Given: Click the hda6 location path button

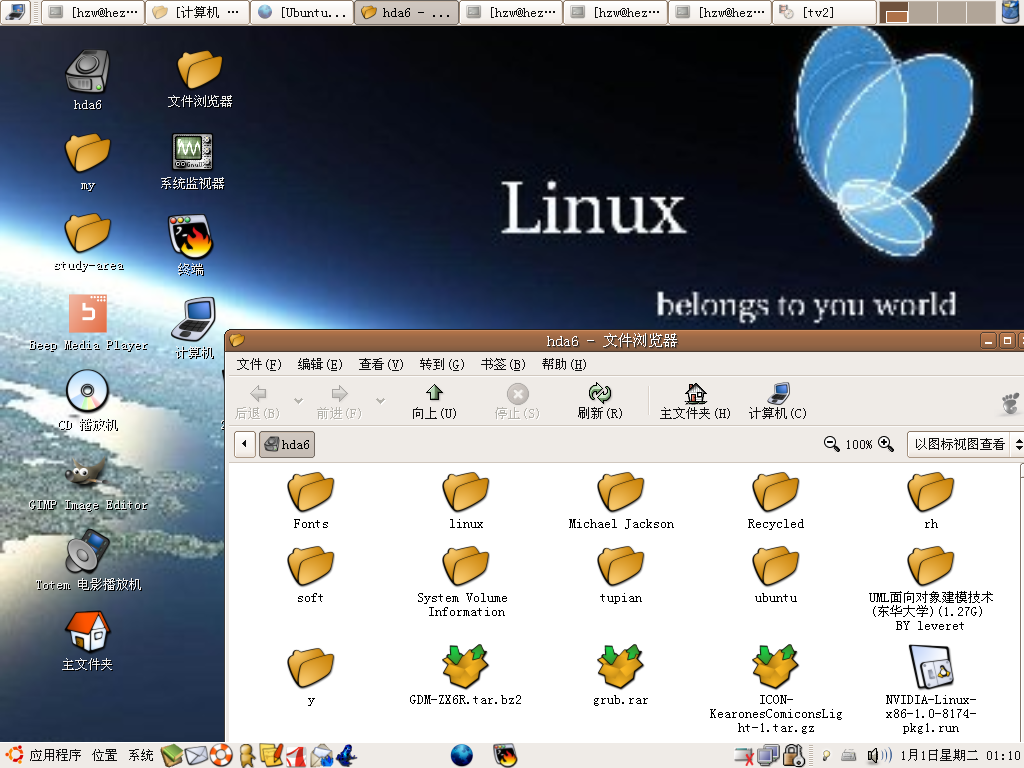Looking at the screenshot, I should [287, 444].
